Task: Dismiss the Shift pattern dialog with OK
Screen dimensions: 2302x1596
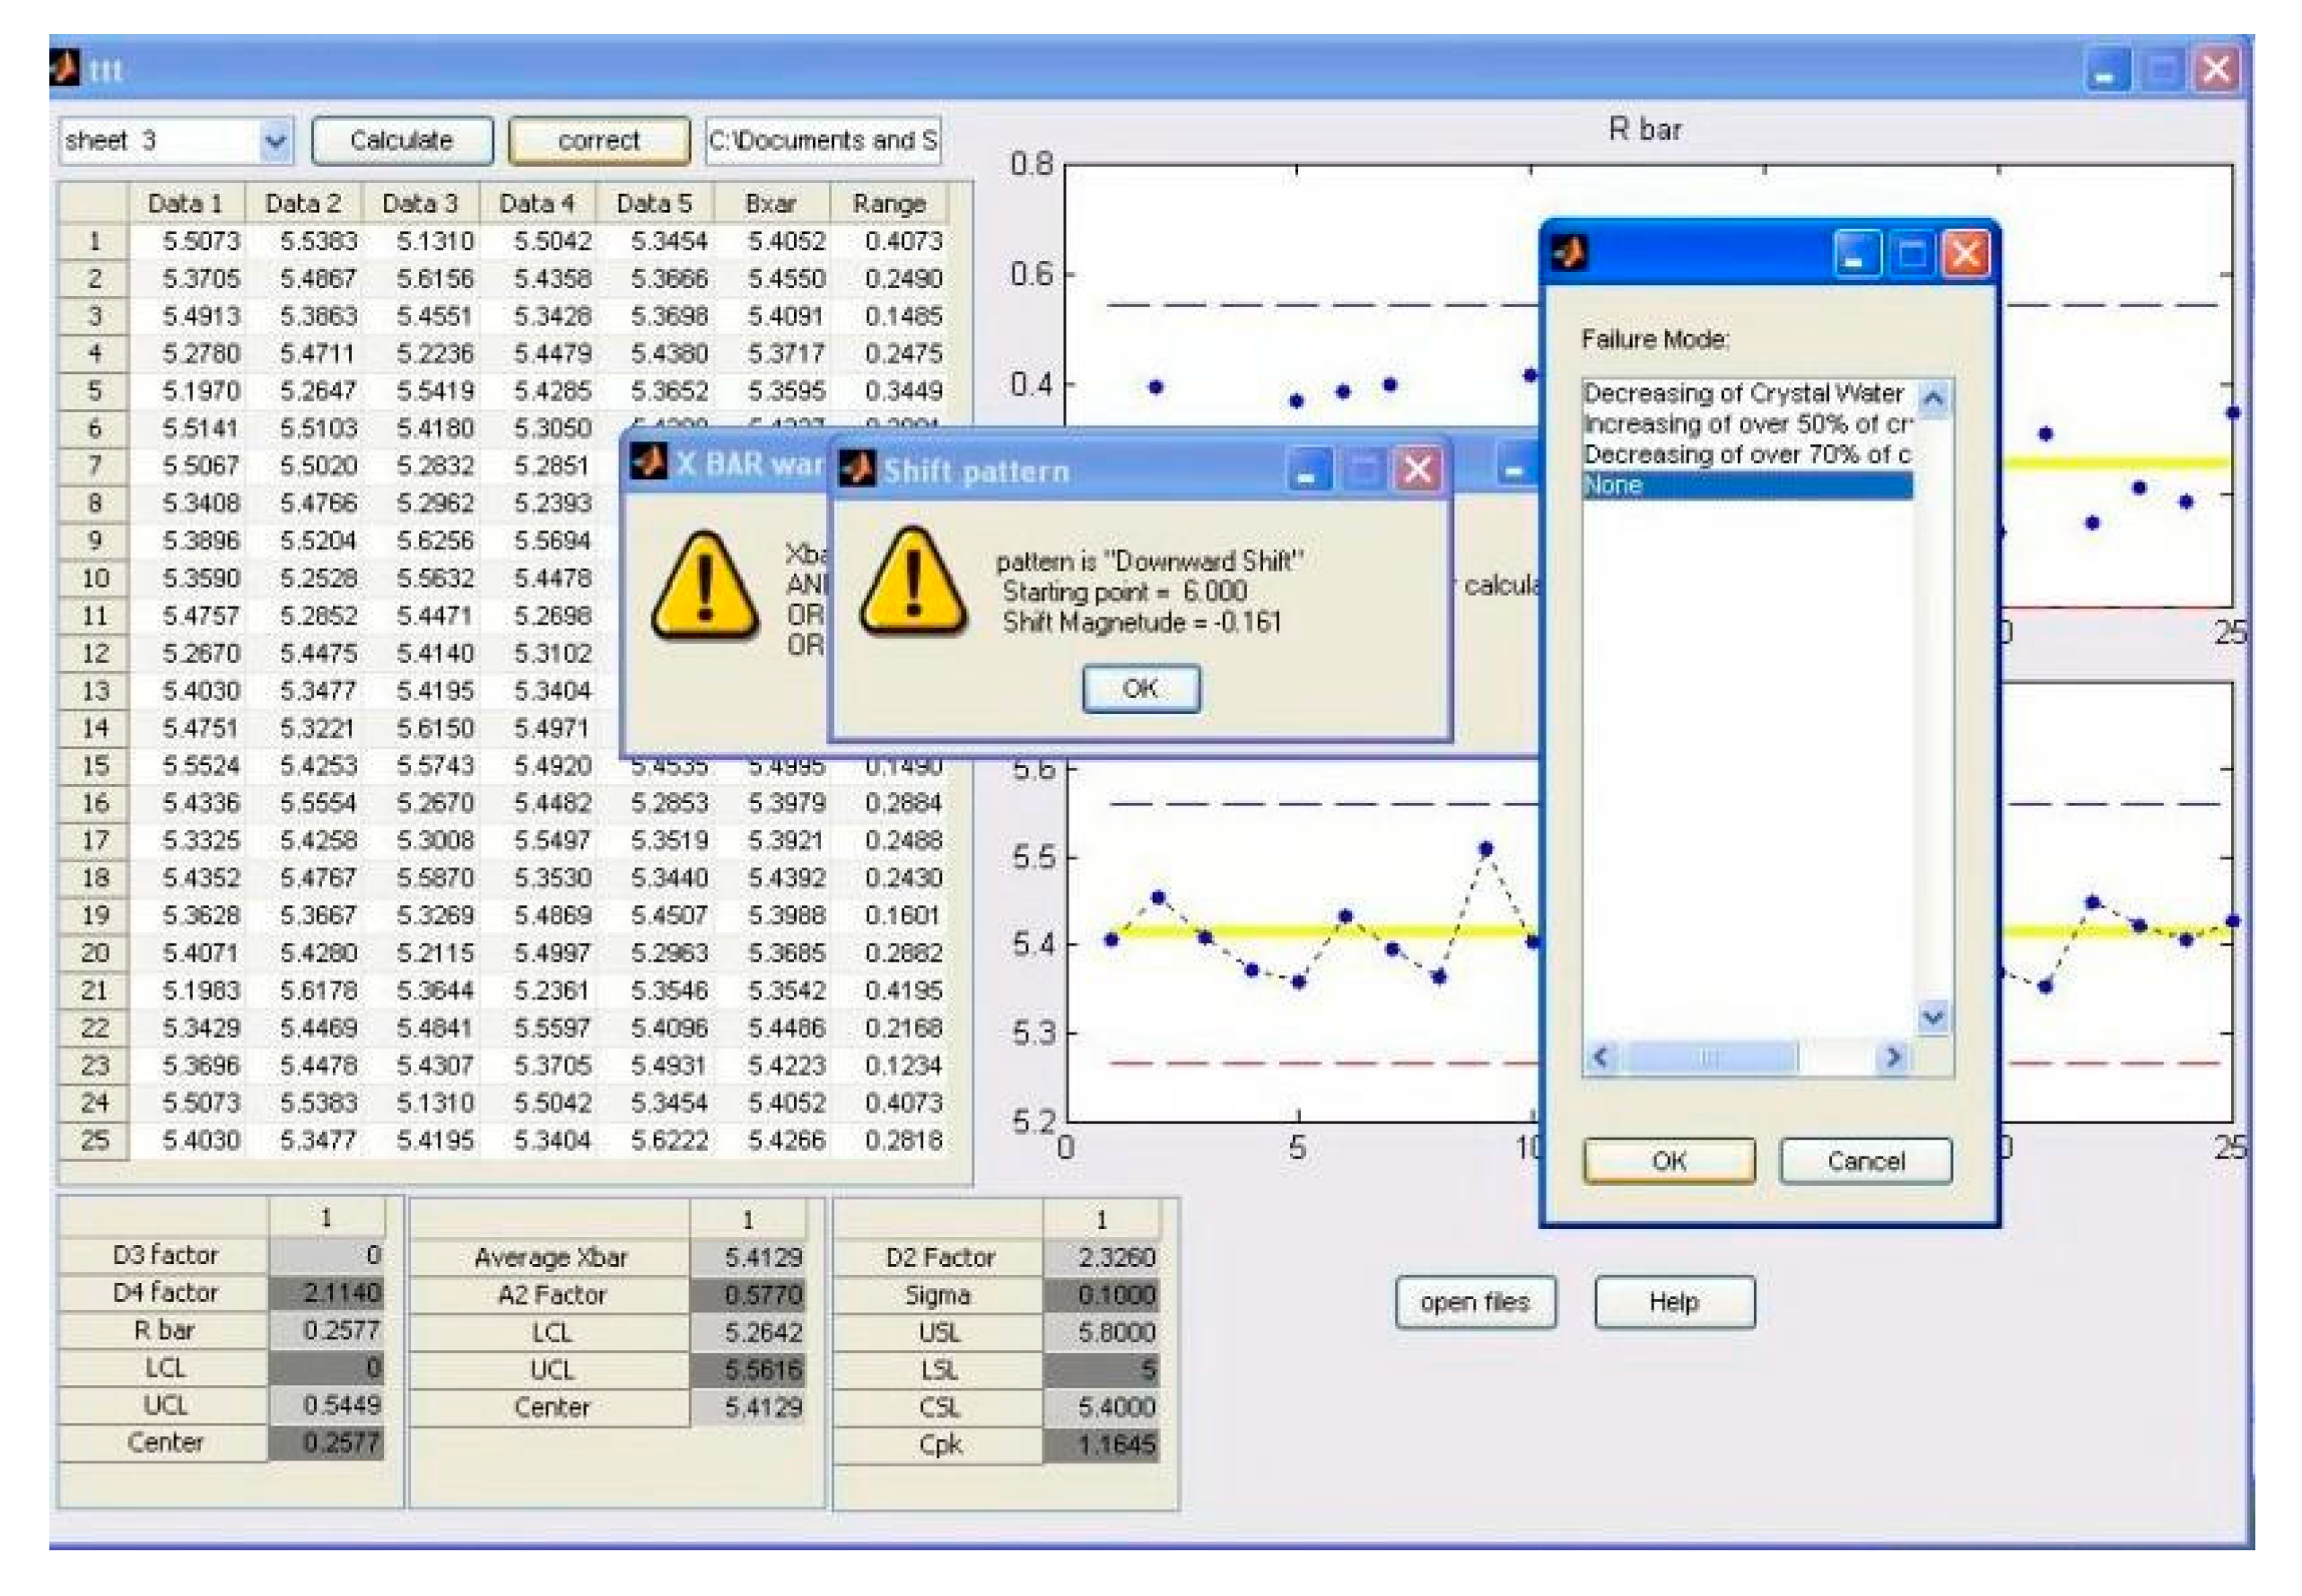Action: pyautogui.click(x=1140, y=688)
